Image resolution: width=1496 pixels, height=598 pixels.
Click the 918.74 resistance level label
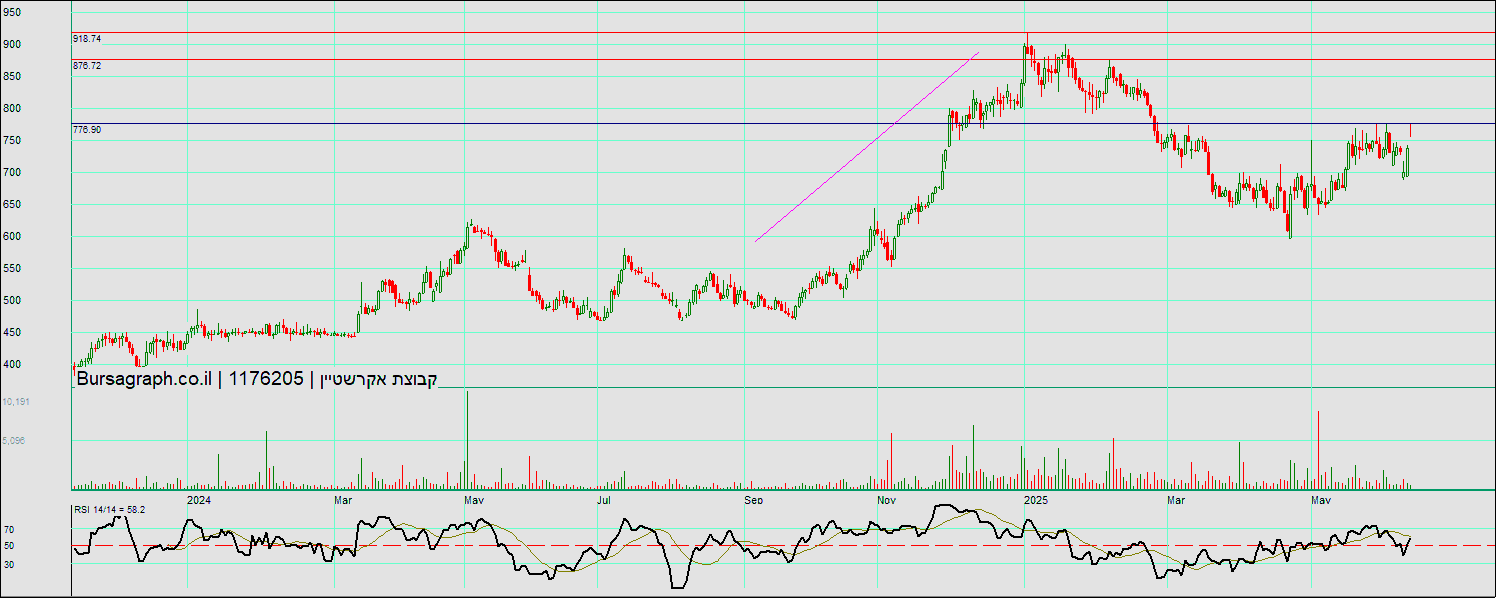[87, 38]
